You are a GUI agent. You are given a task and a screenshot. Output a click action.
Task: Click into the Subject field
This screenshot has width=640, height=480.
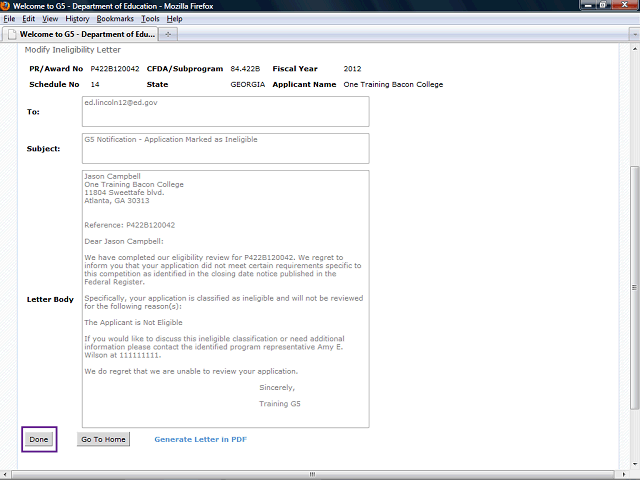point(226,149)
